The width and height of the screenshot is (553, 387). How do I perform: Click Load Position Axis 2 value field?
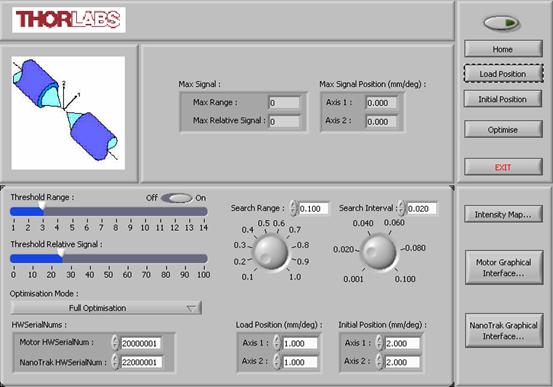[300, 362]
